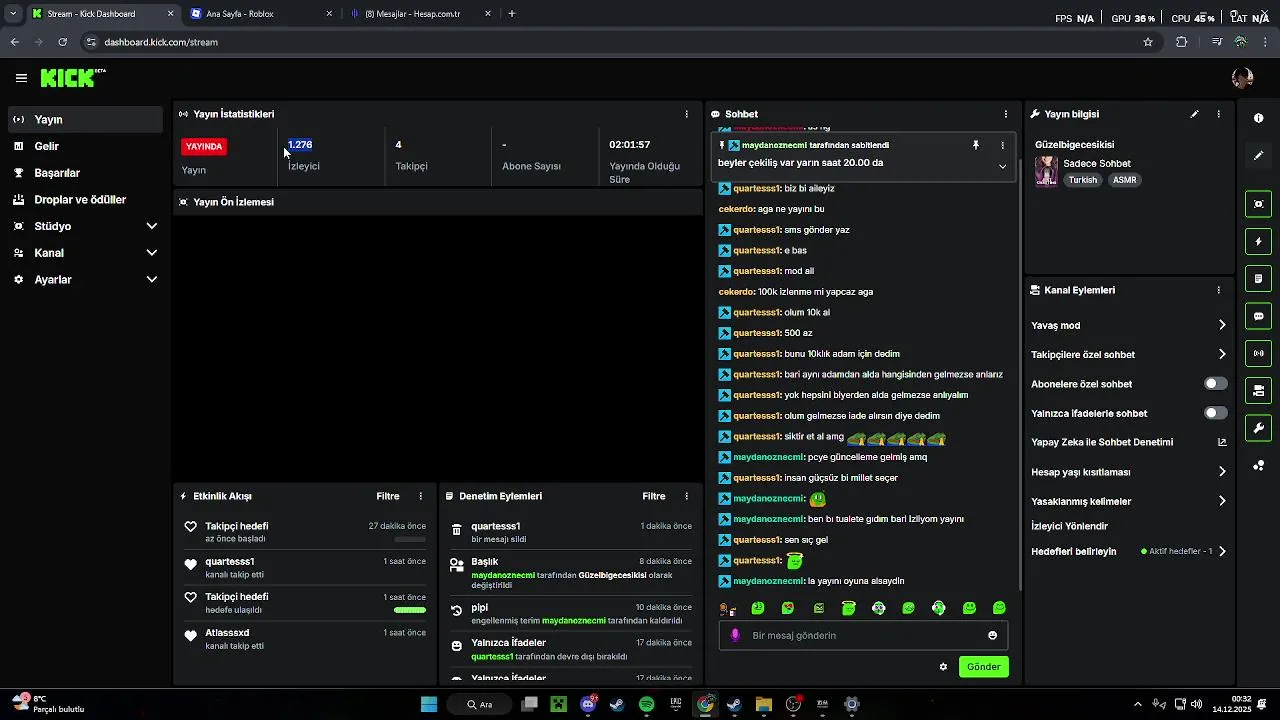Open the Denetim Eylemleri three-dot menu

coord(686,496)
